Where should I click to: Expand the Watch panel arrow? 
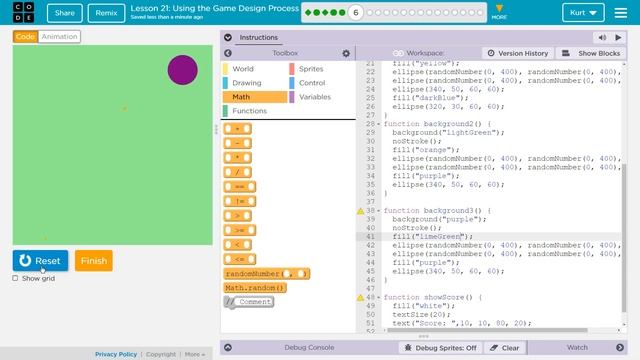pos(620,347)
